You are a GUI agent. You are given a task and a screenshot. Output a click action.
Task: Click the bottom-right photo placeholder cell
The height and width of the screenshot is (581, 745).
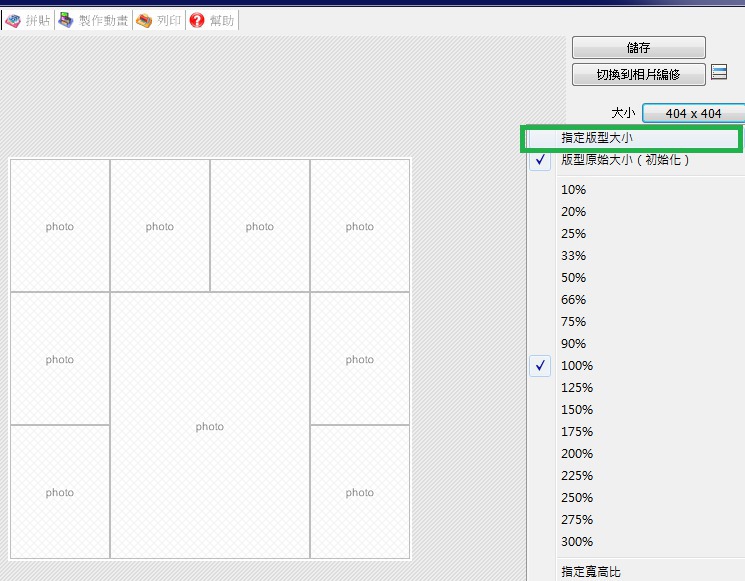[360, 492]
